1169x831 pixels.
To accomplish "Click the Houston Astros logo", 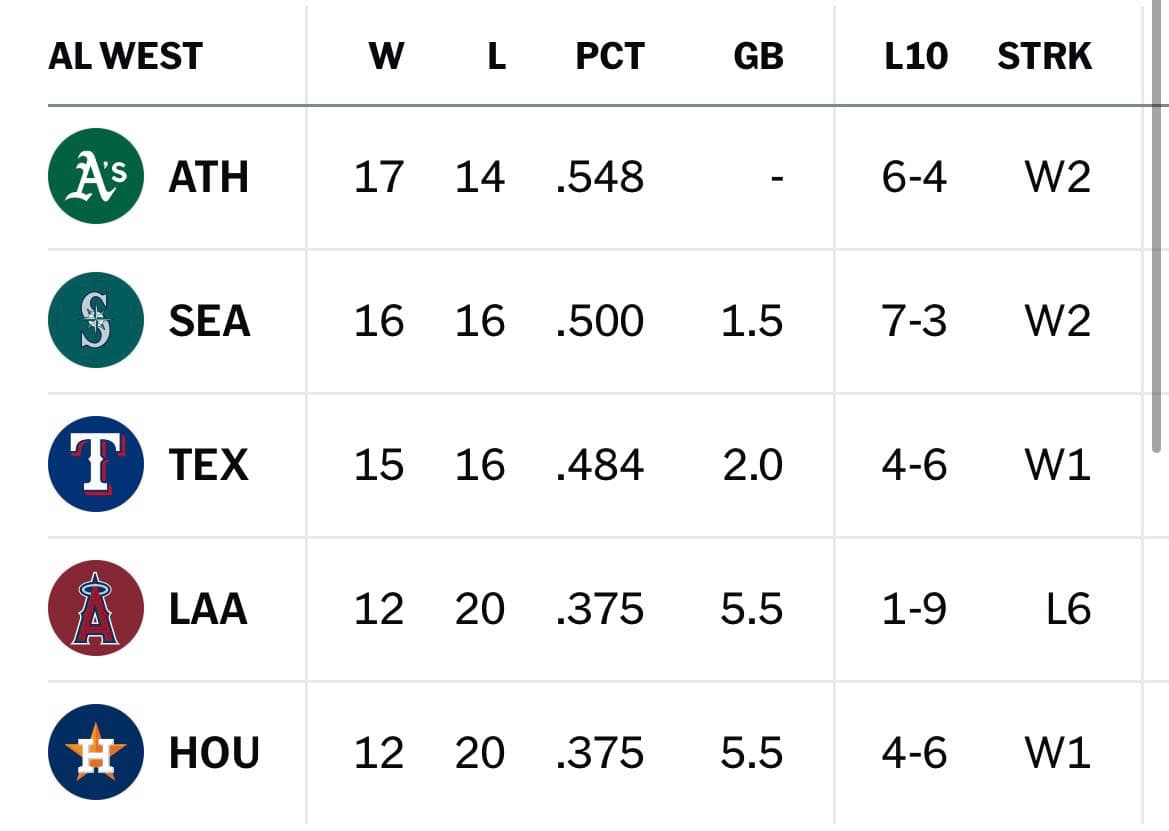I will coord(95,751).
